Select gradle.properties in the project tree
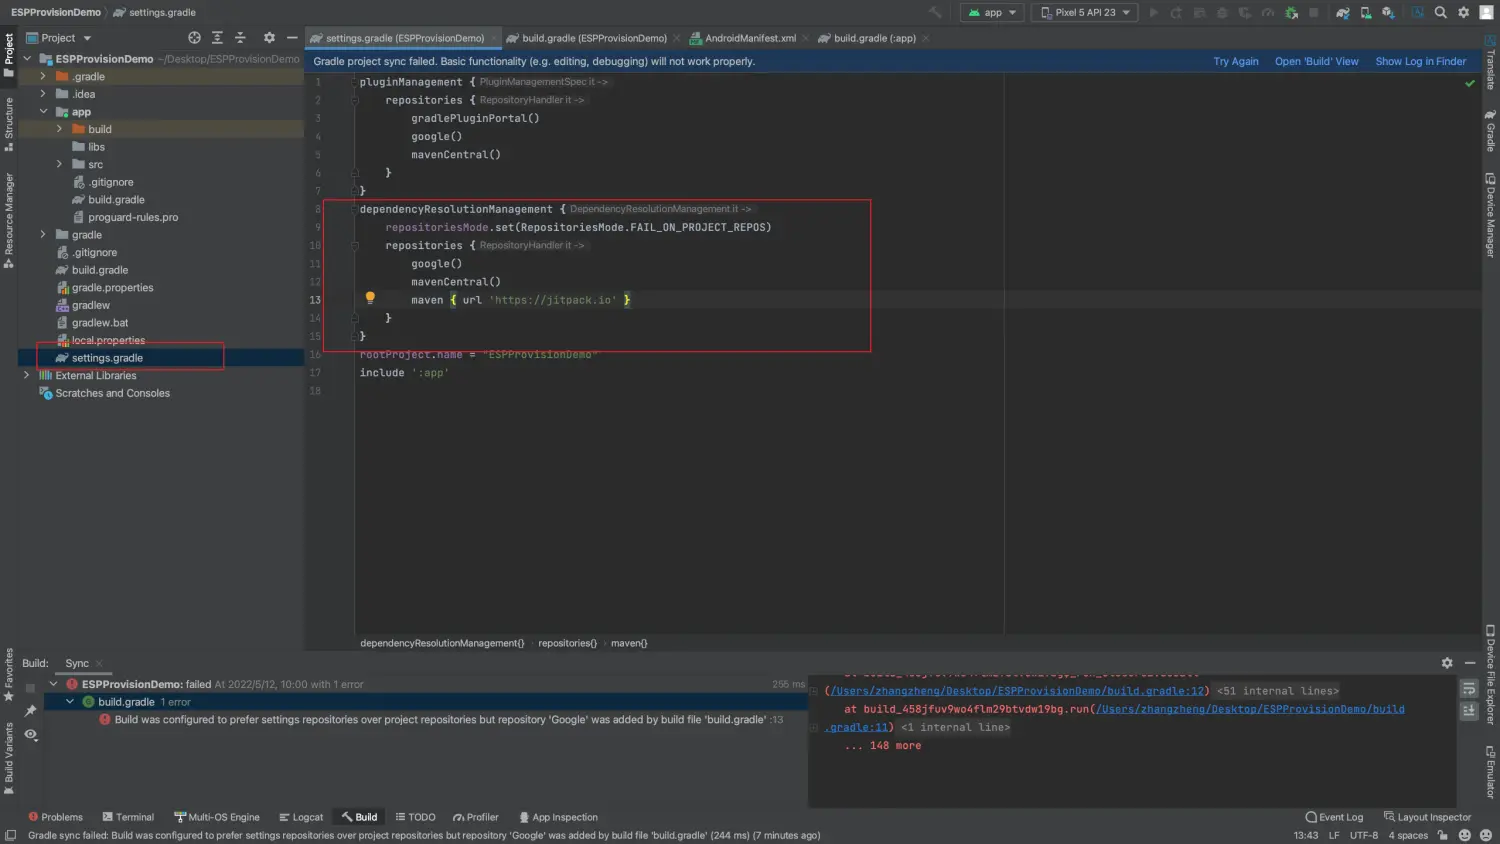The image size is (1500, 844). pos(112,288)
